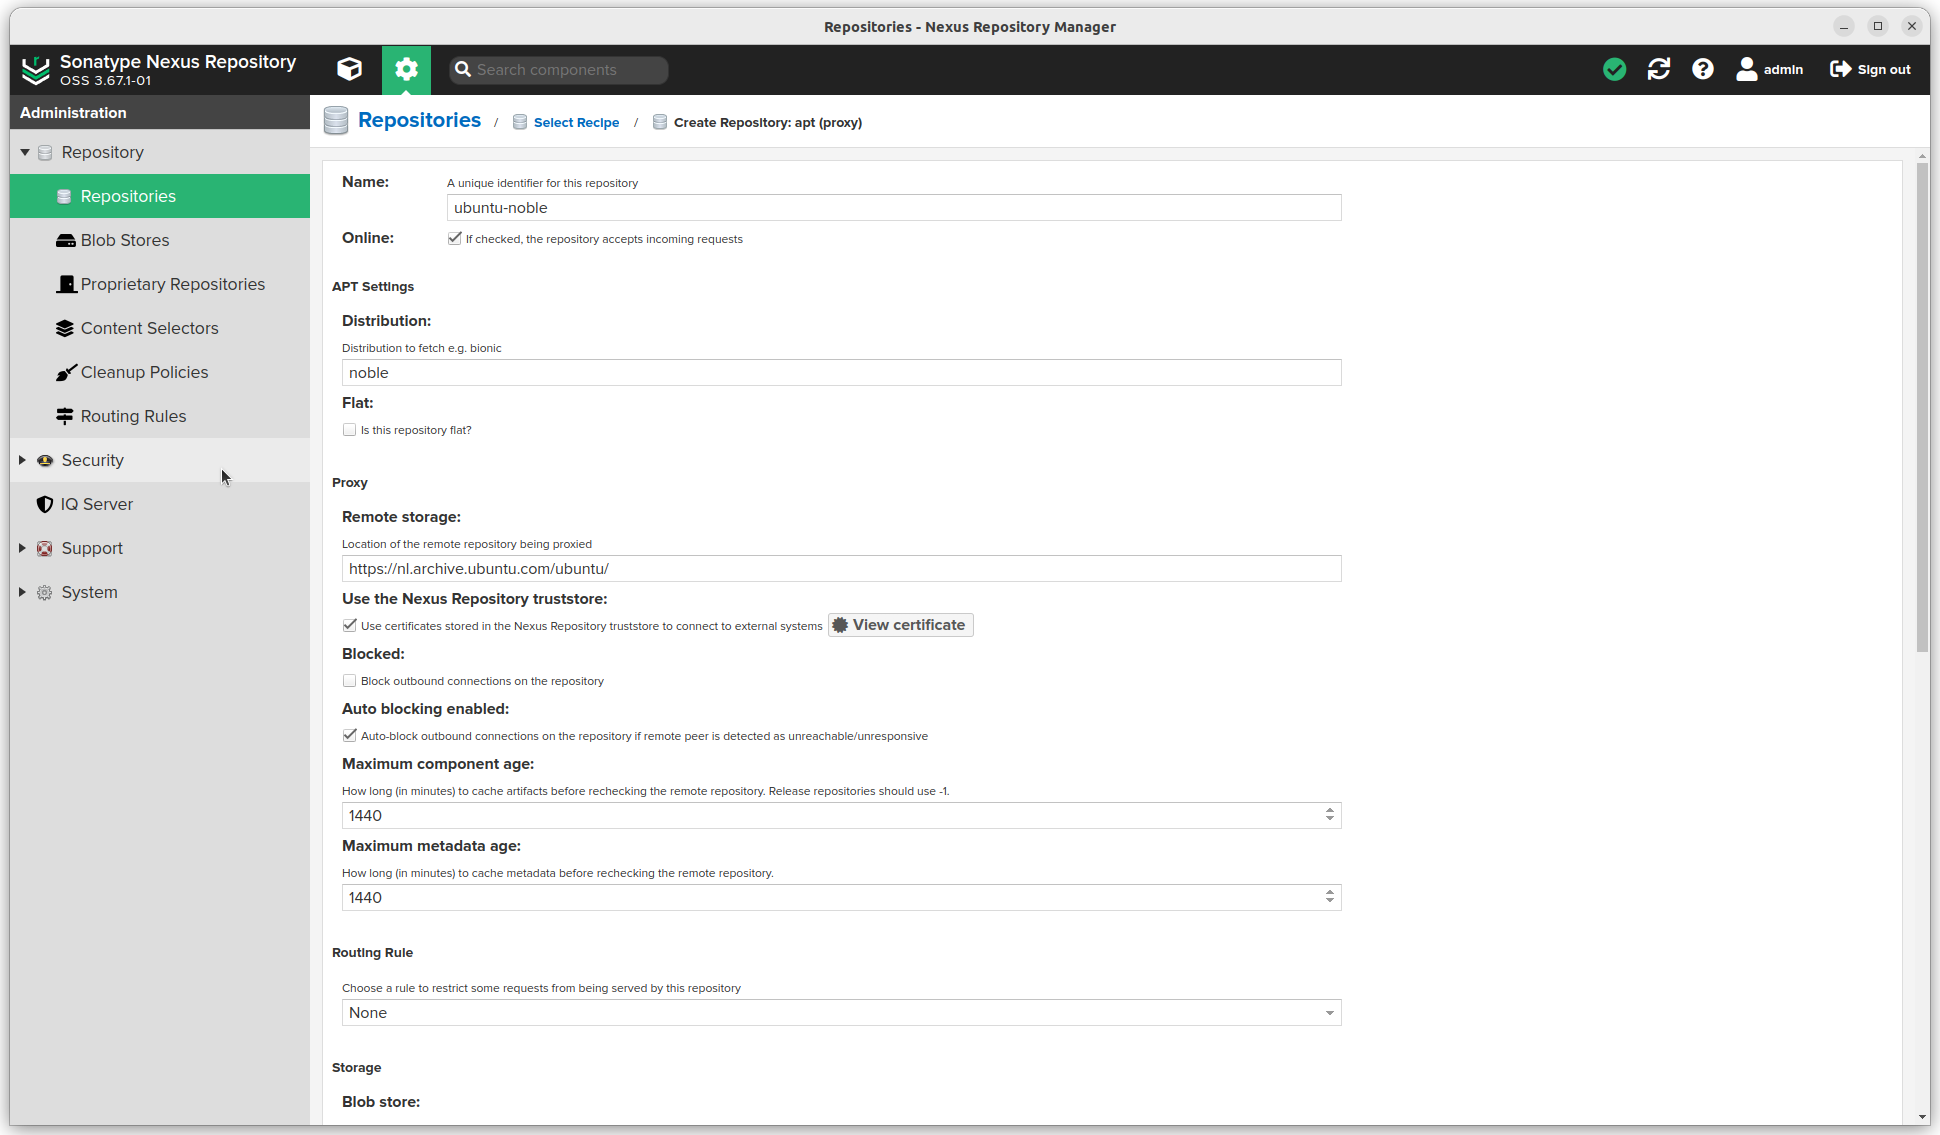Click the admin user icon
This screenshot has width=1940, height=1135.
1746,69
